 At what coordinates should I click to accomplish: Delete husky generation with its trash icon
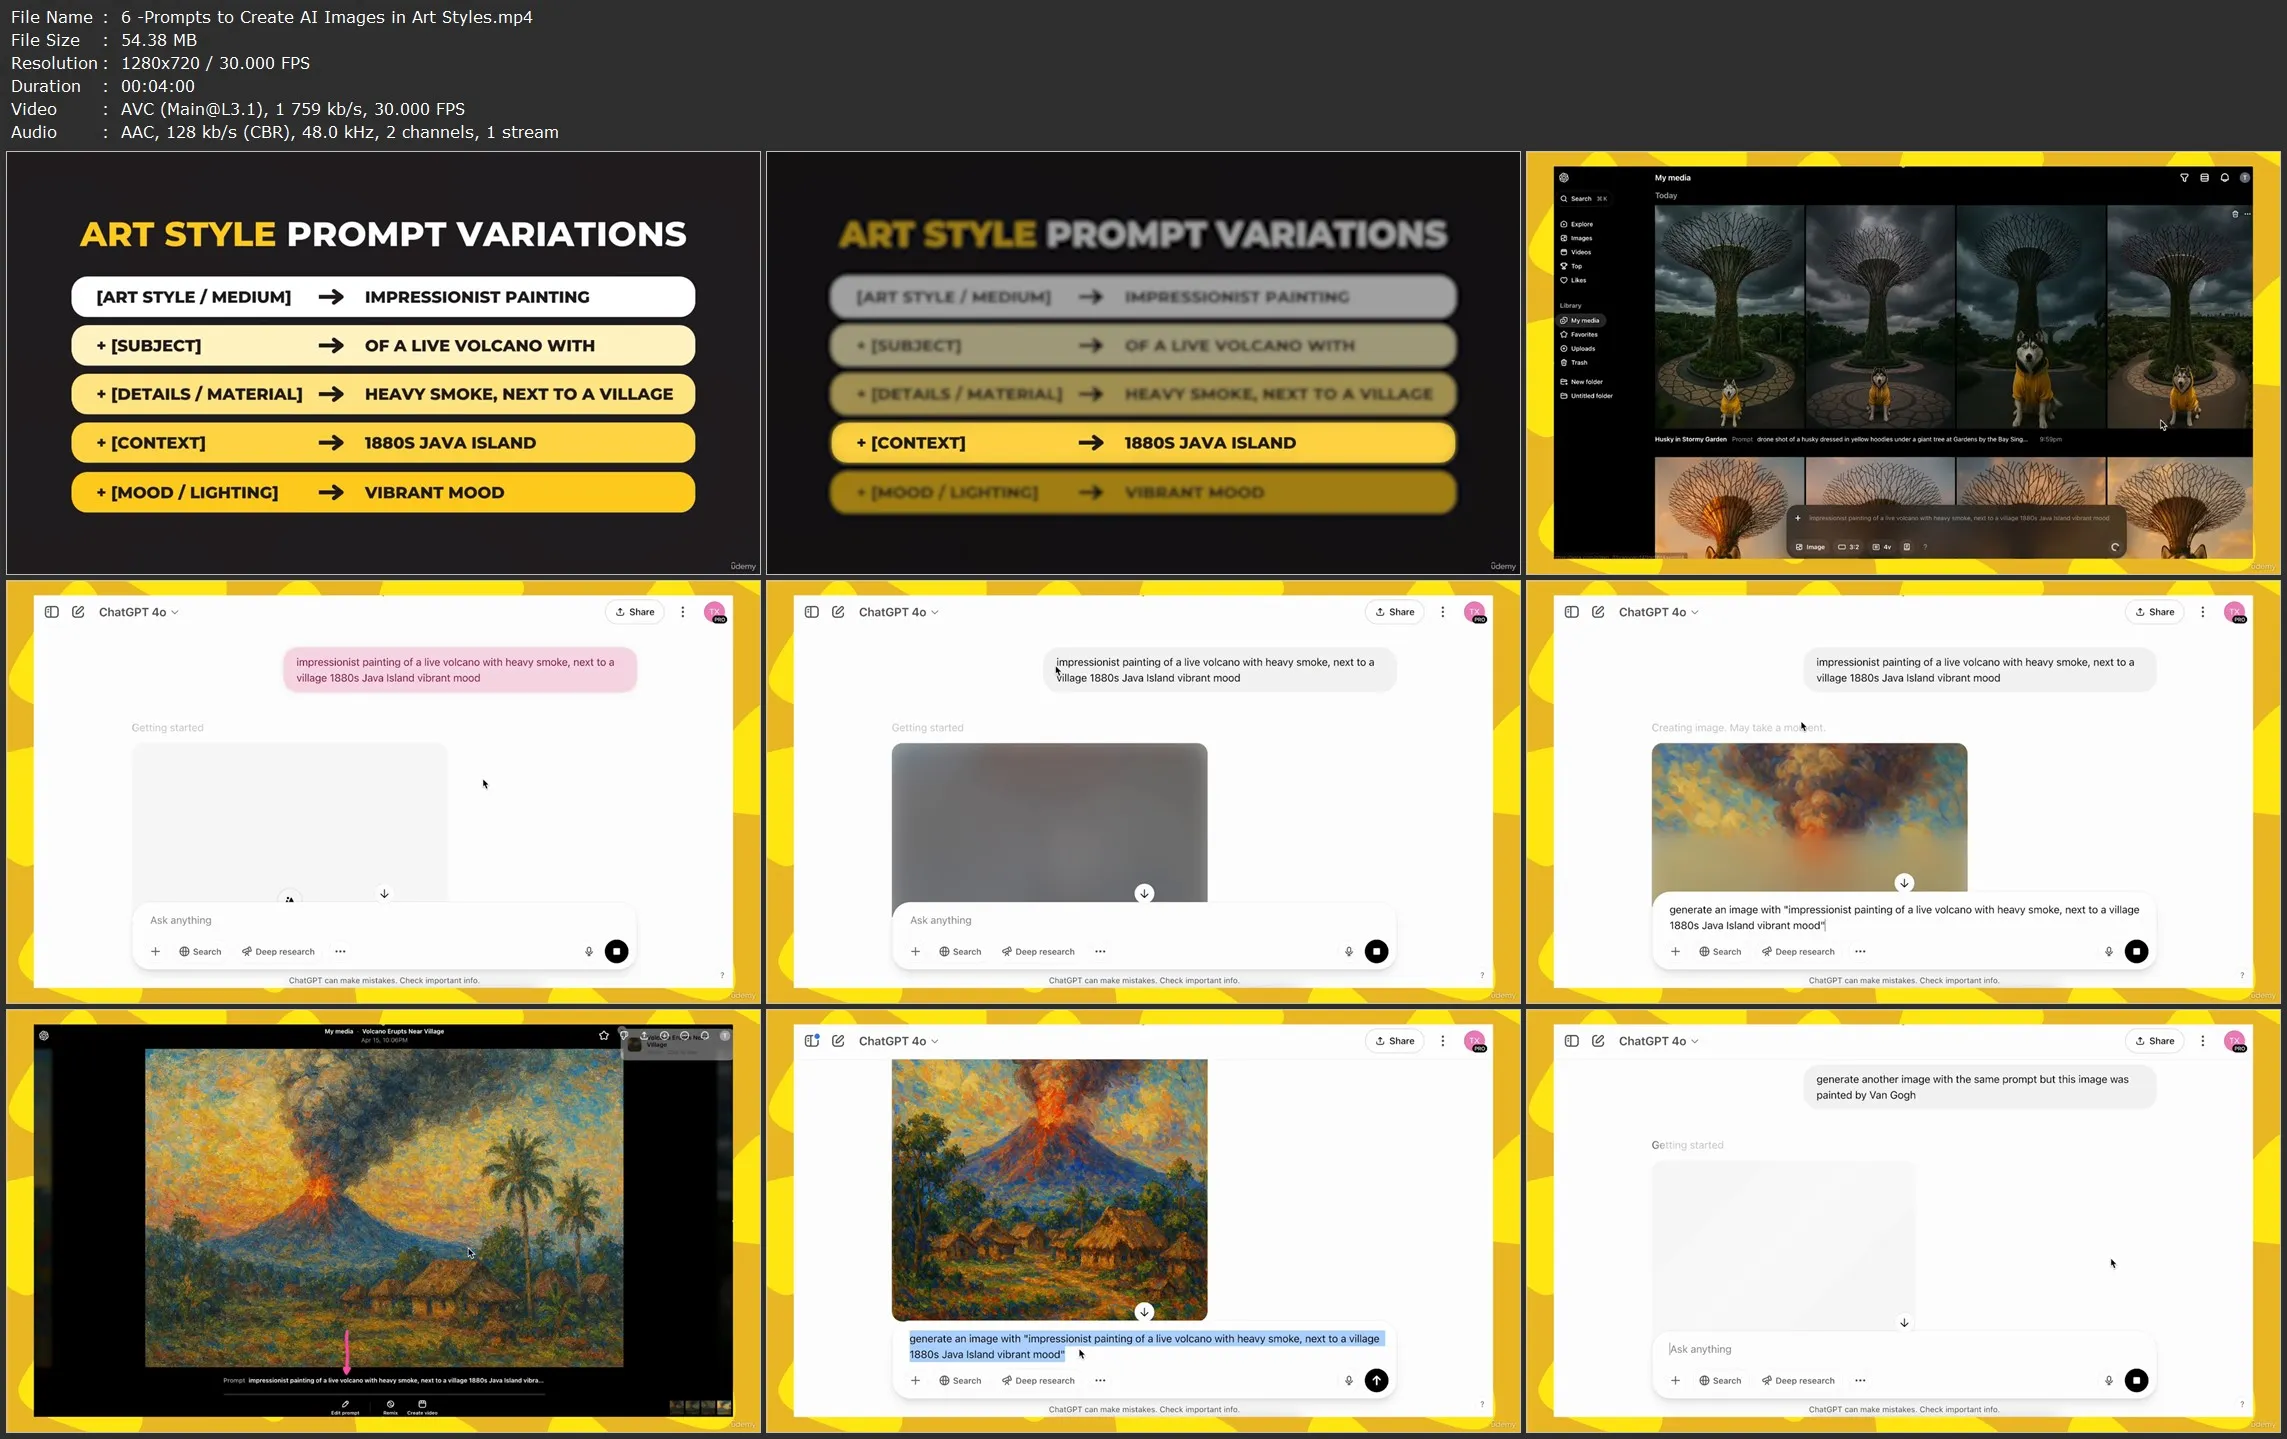pos(2235,214)
